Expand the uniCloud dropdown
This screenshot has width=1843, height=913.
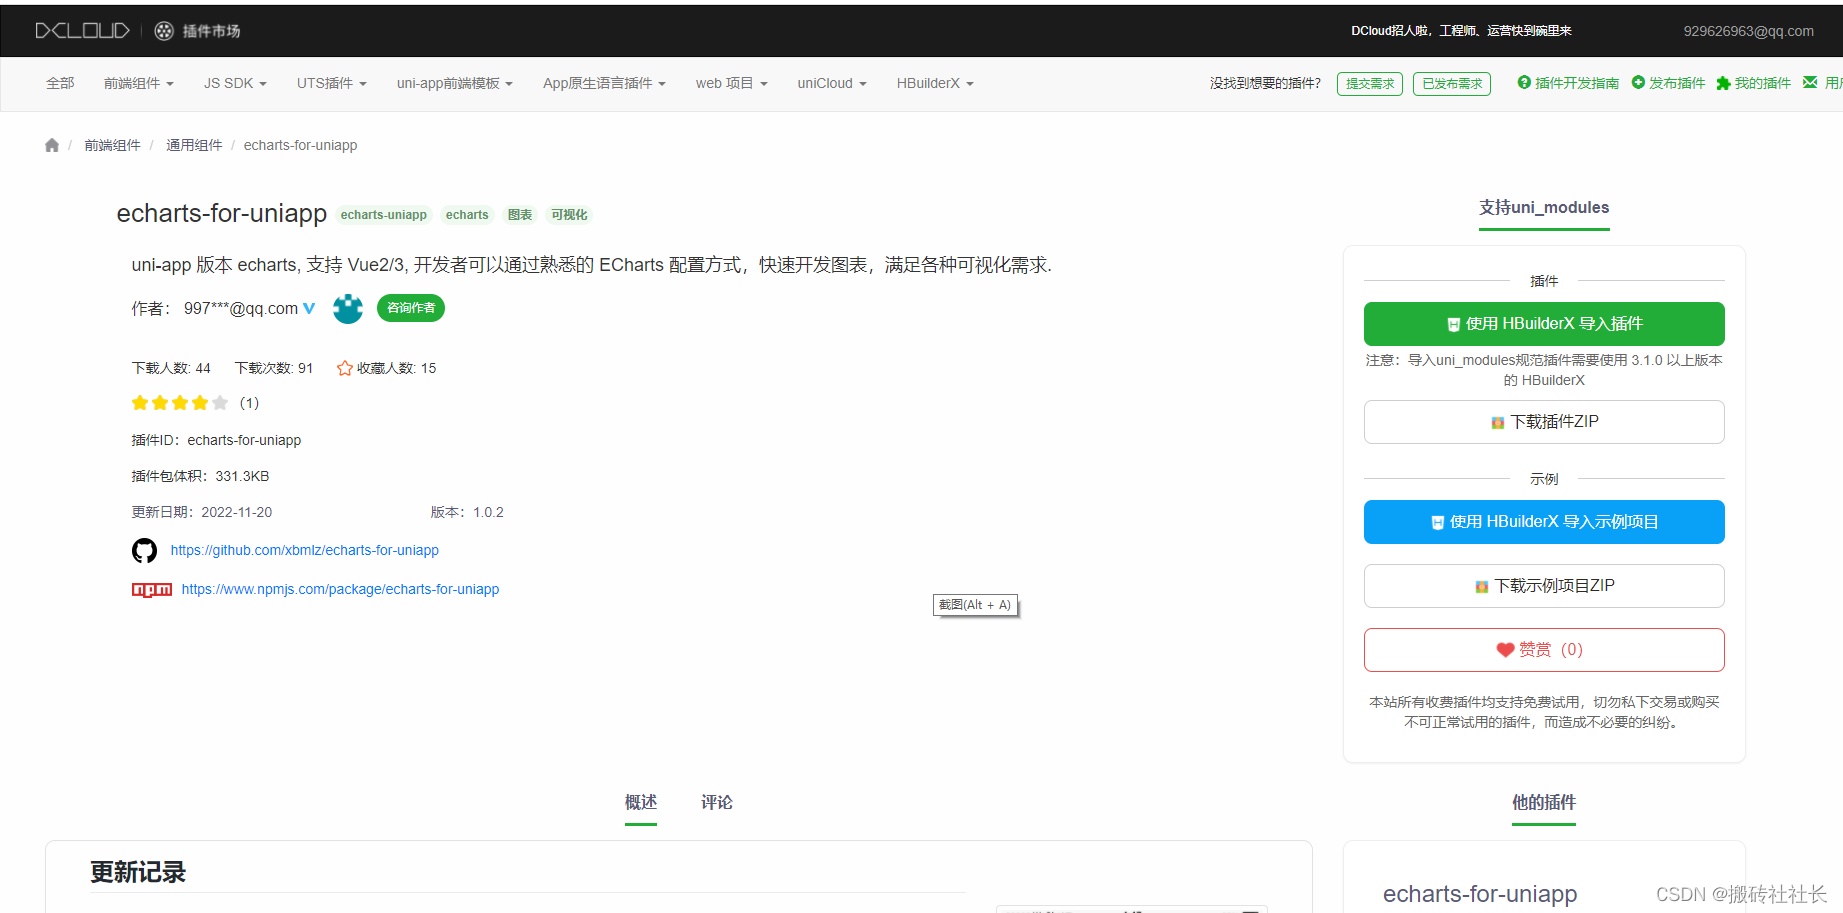(830, 83)
